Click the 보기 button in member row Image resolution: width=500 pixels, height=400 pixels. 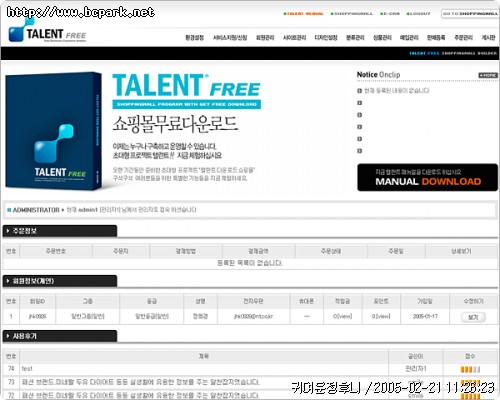click(473, 317)
